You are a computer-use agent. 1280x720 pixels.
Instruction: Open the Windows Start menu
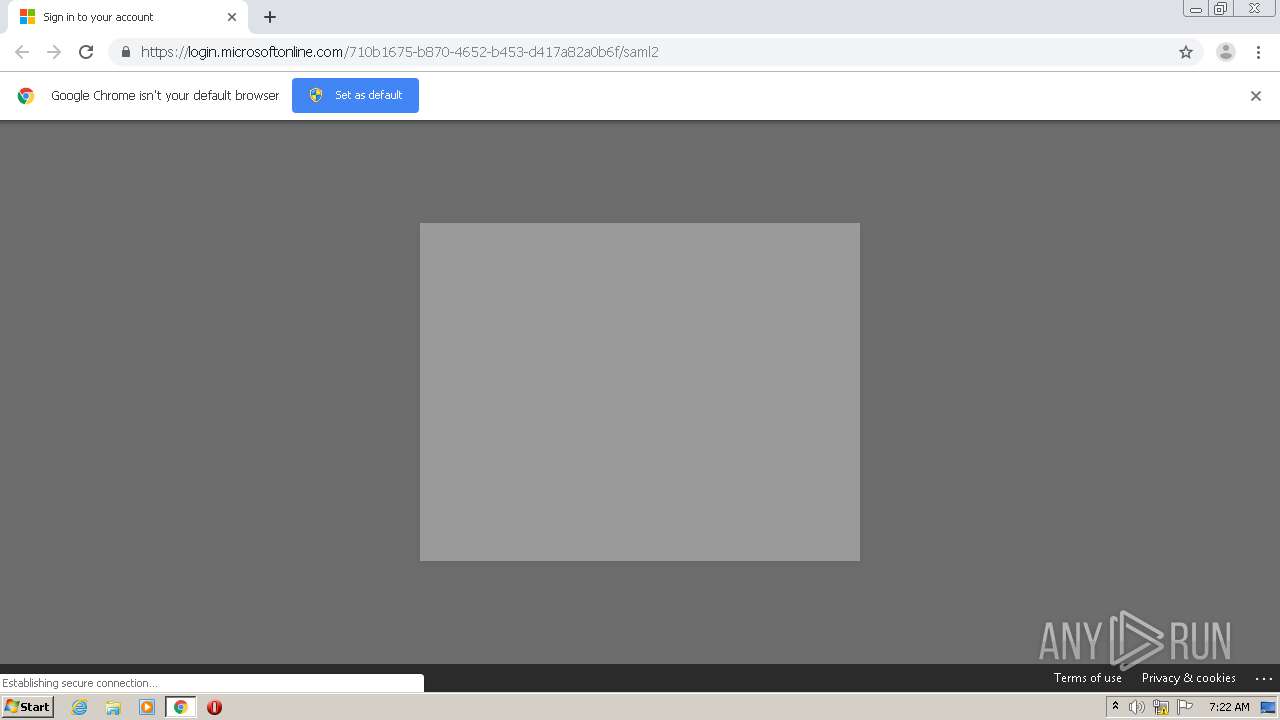click(x=28, y=707)
